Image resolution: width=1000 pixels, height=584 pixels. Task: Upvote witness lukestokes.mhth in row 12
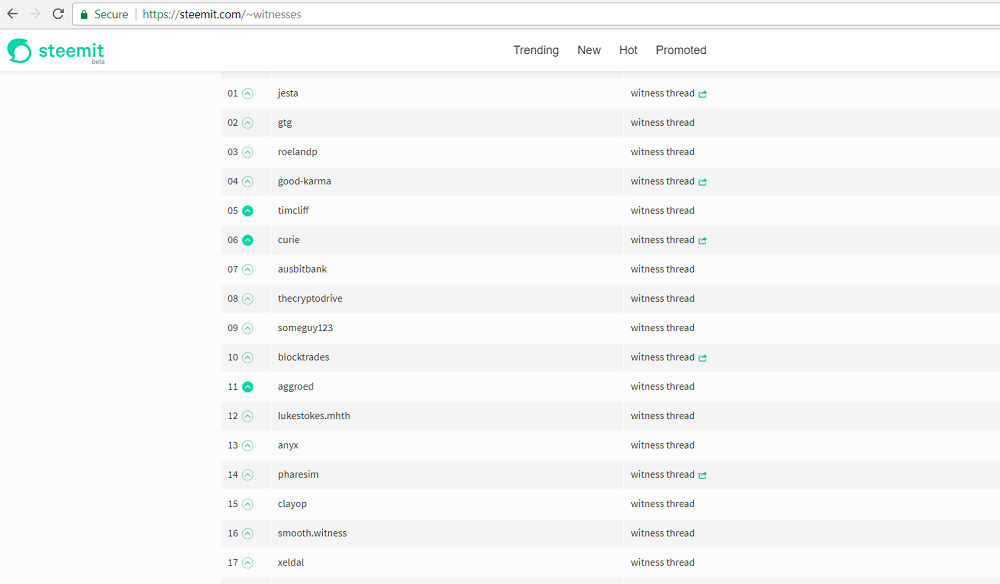coord(248,416)
